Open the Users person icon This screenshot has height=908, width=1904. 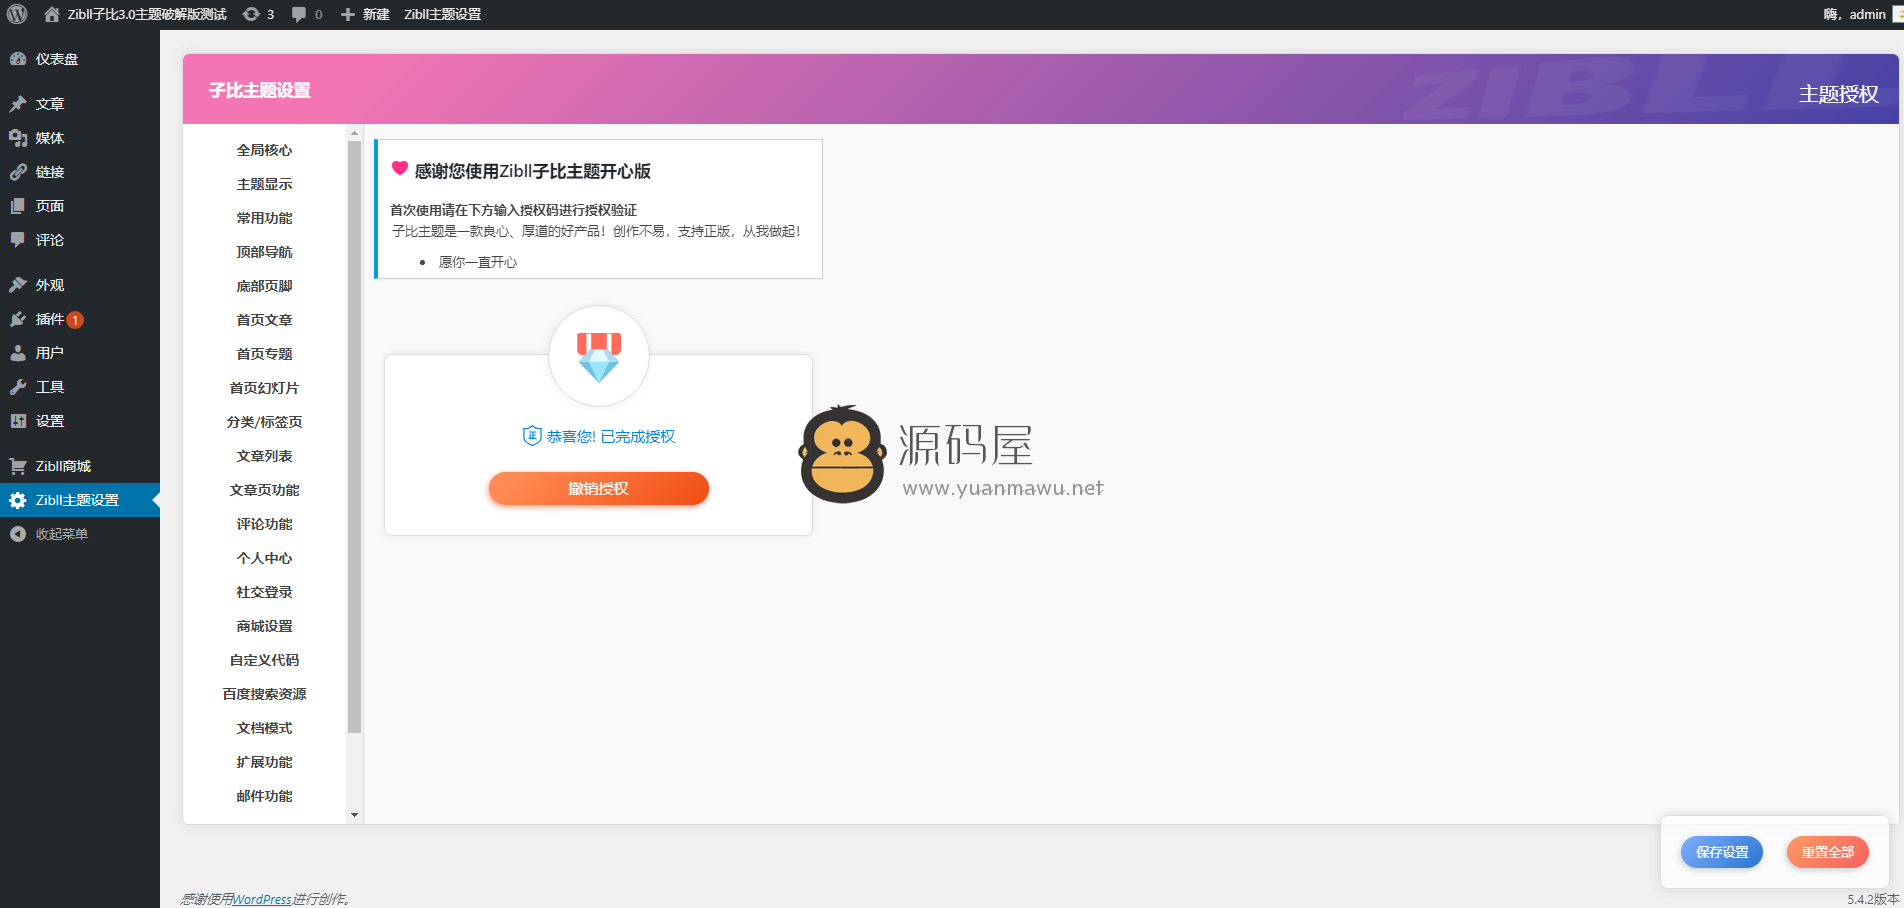[x=18, y=353]
